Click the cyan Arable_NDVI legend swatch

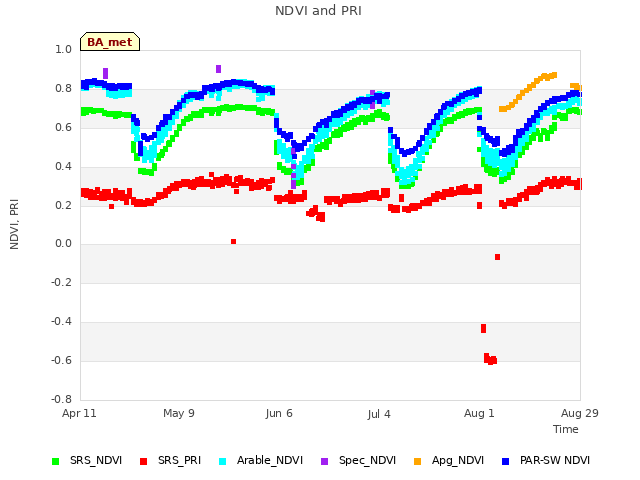[222, 462]
